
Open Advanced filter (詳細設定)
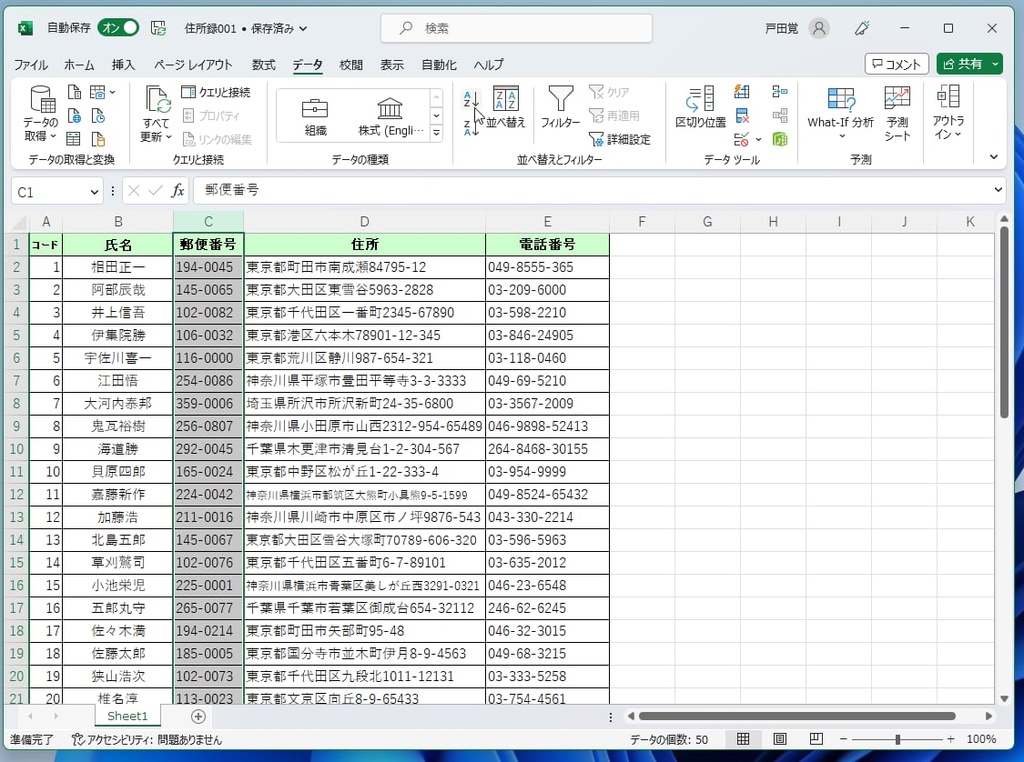(x=620, y=139)
